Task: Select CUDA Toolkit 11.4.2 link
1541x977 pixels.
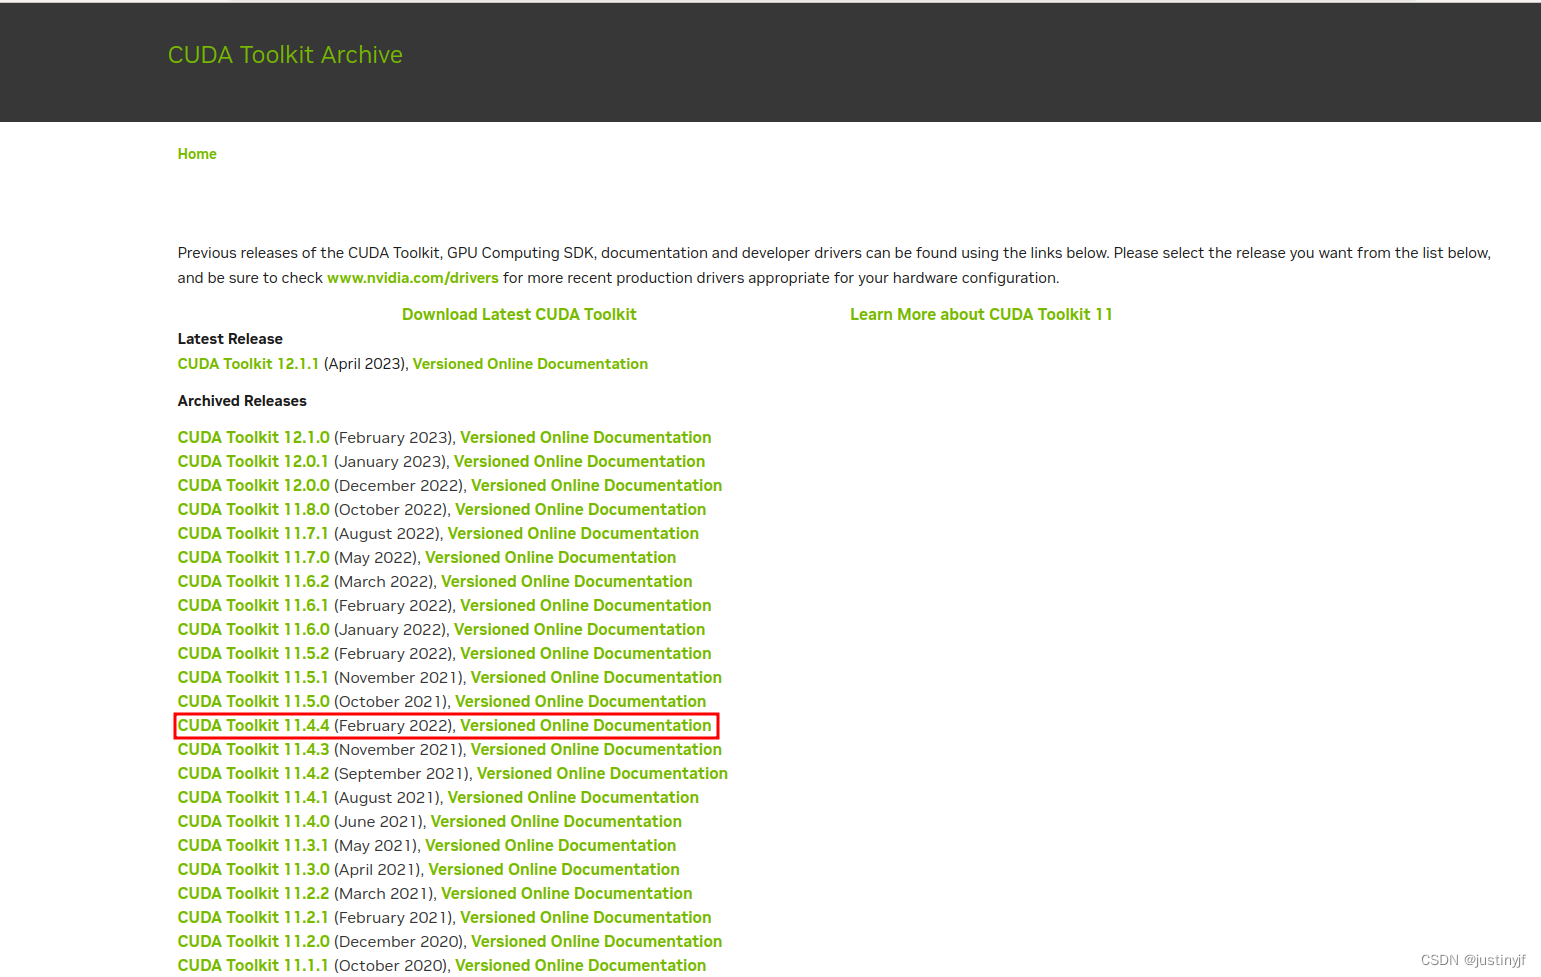Action: point(253,773)
